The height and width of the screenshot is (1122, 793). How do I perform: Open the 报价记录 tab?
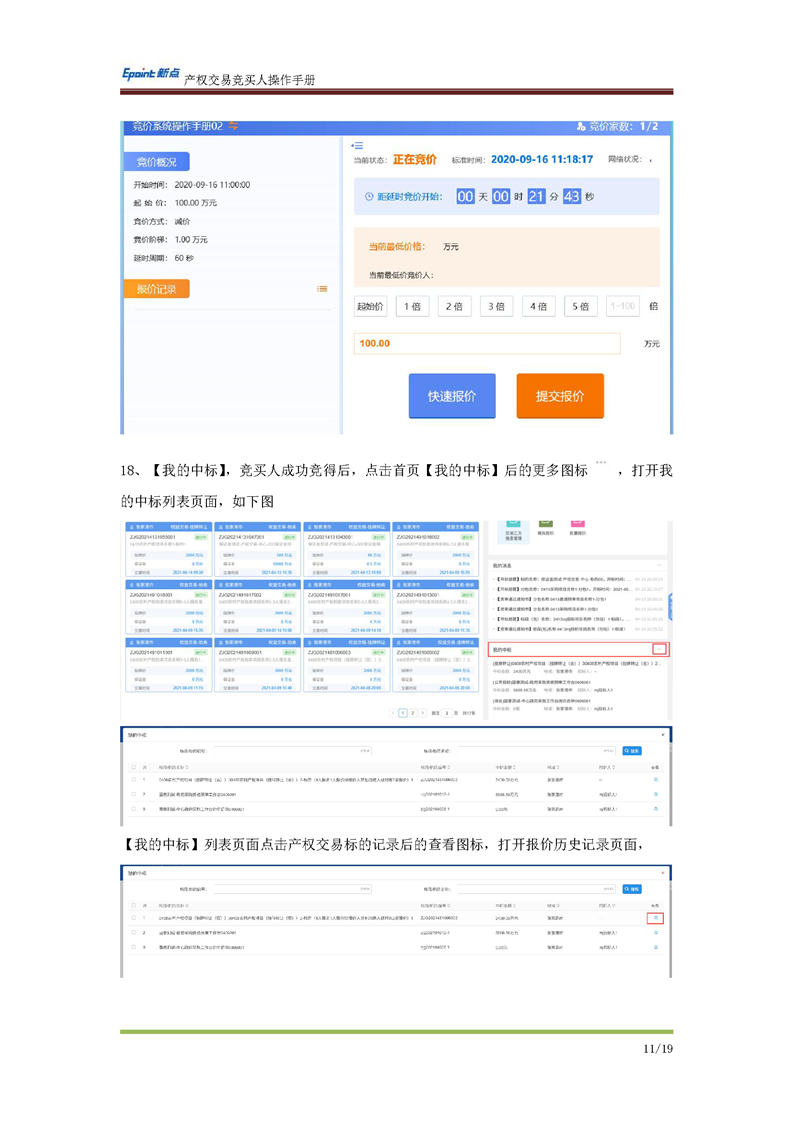(156, 289)
